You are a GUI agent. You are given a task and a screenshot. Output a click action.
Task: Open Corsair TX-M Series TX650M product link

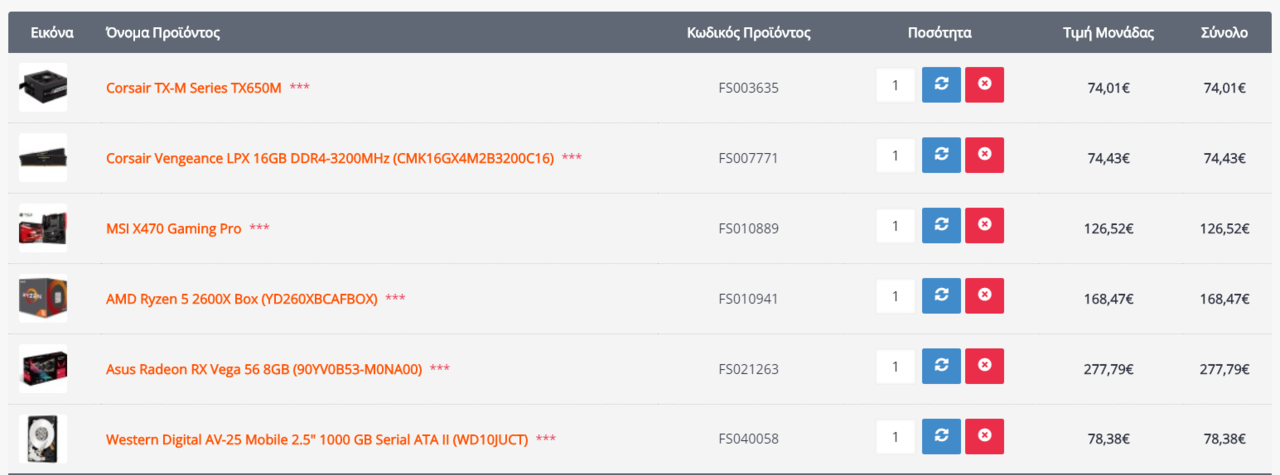click(194, 88)
